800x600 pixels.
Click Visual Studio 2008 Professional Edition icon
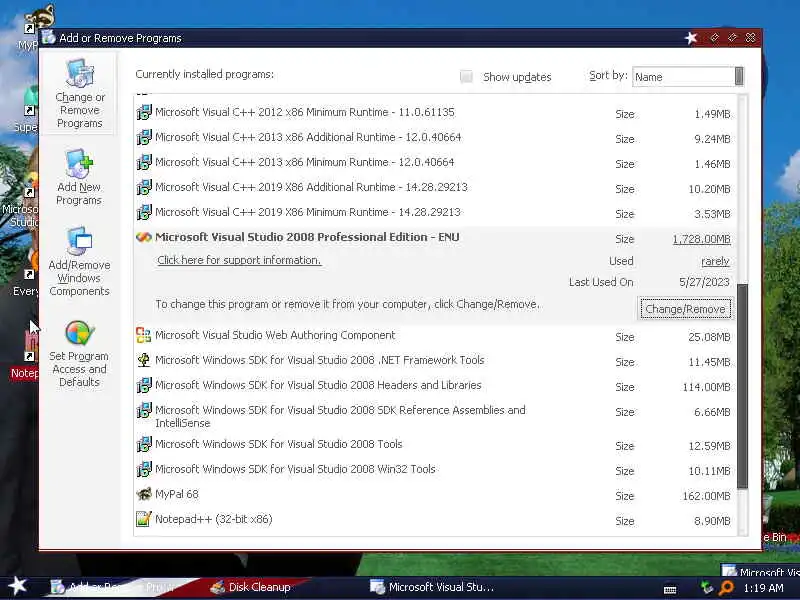(x=144, y=237)
